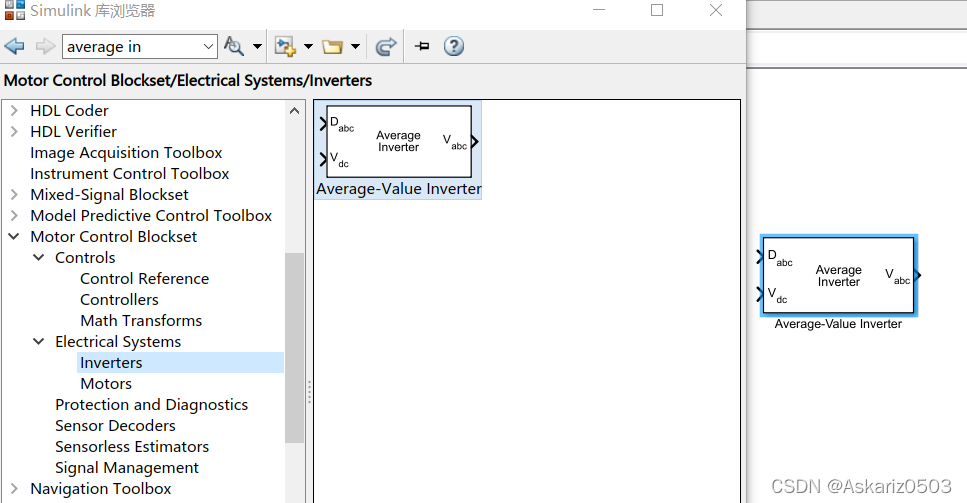The height and width of the screenshot is (503, 967).
Task: Select Math Transforms library
Action: [141, 321]
